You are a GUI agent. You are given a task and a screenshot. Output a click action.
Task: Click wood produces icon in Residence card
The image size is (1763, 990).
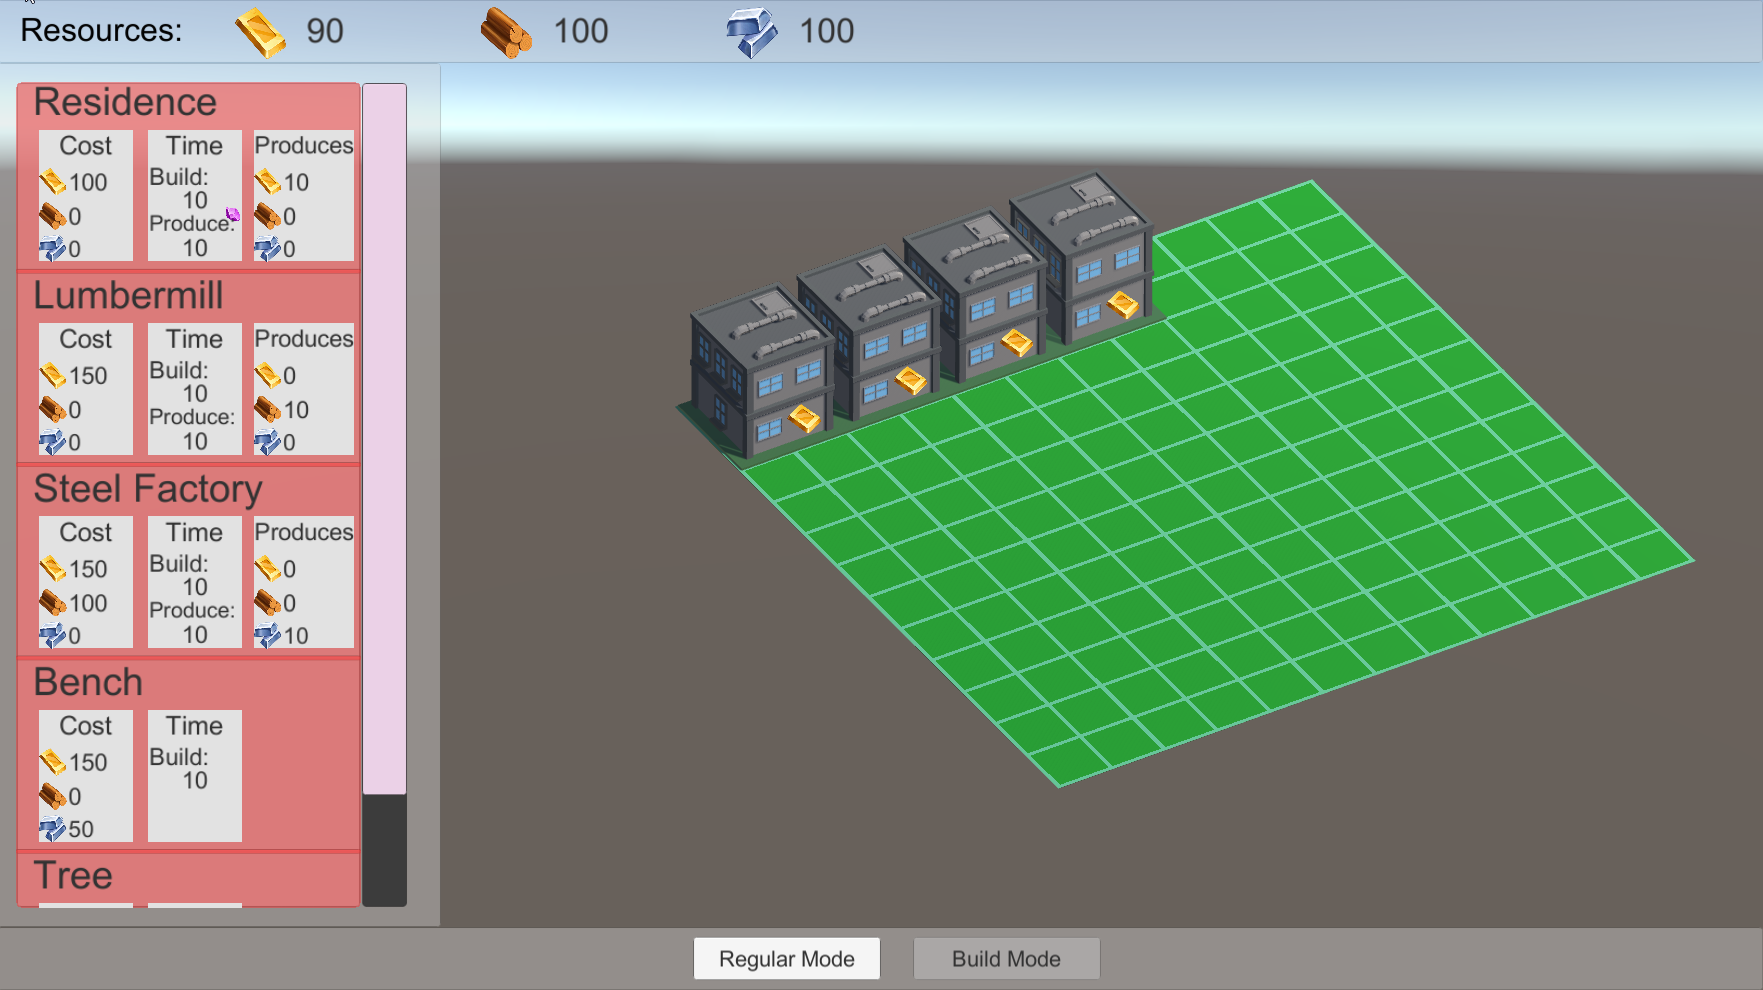[x=268, y=216]
